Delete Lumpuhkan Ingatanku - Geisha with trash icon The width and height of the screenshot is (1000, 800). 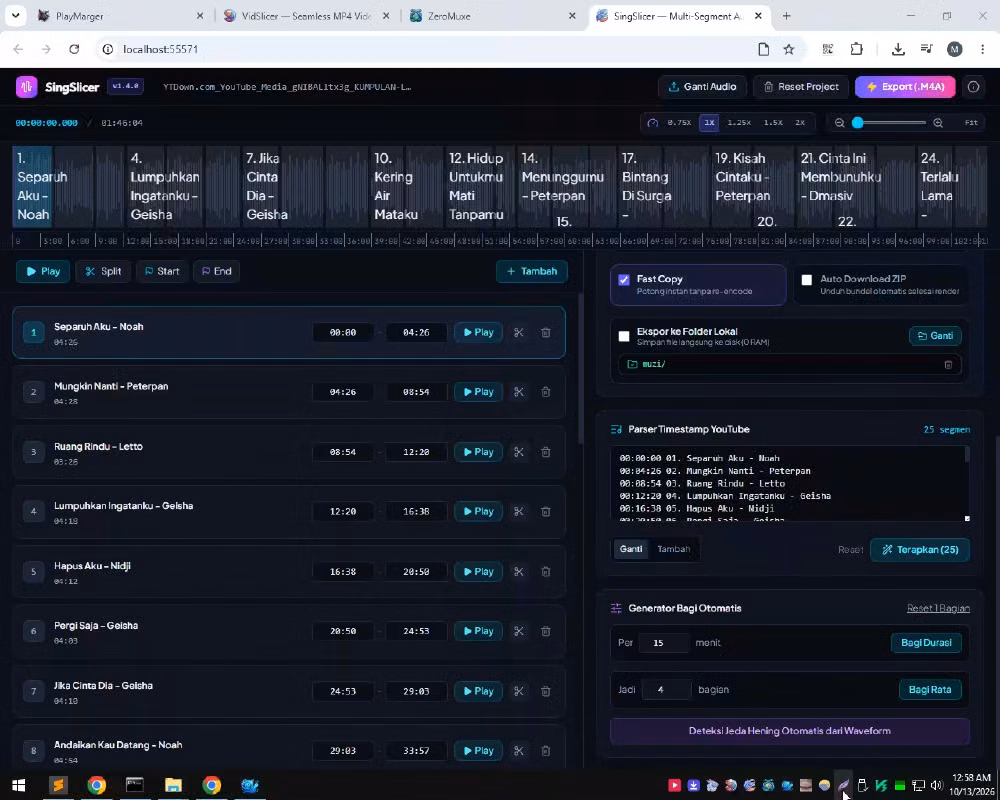tap(546, 511)
